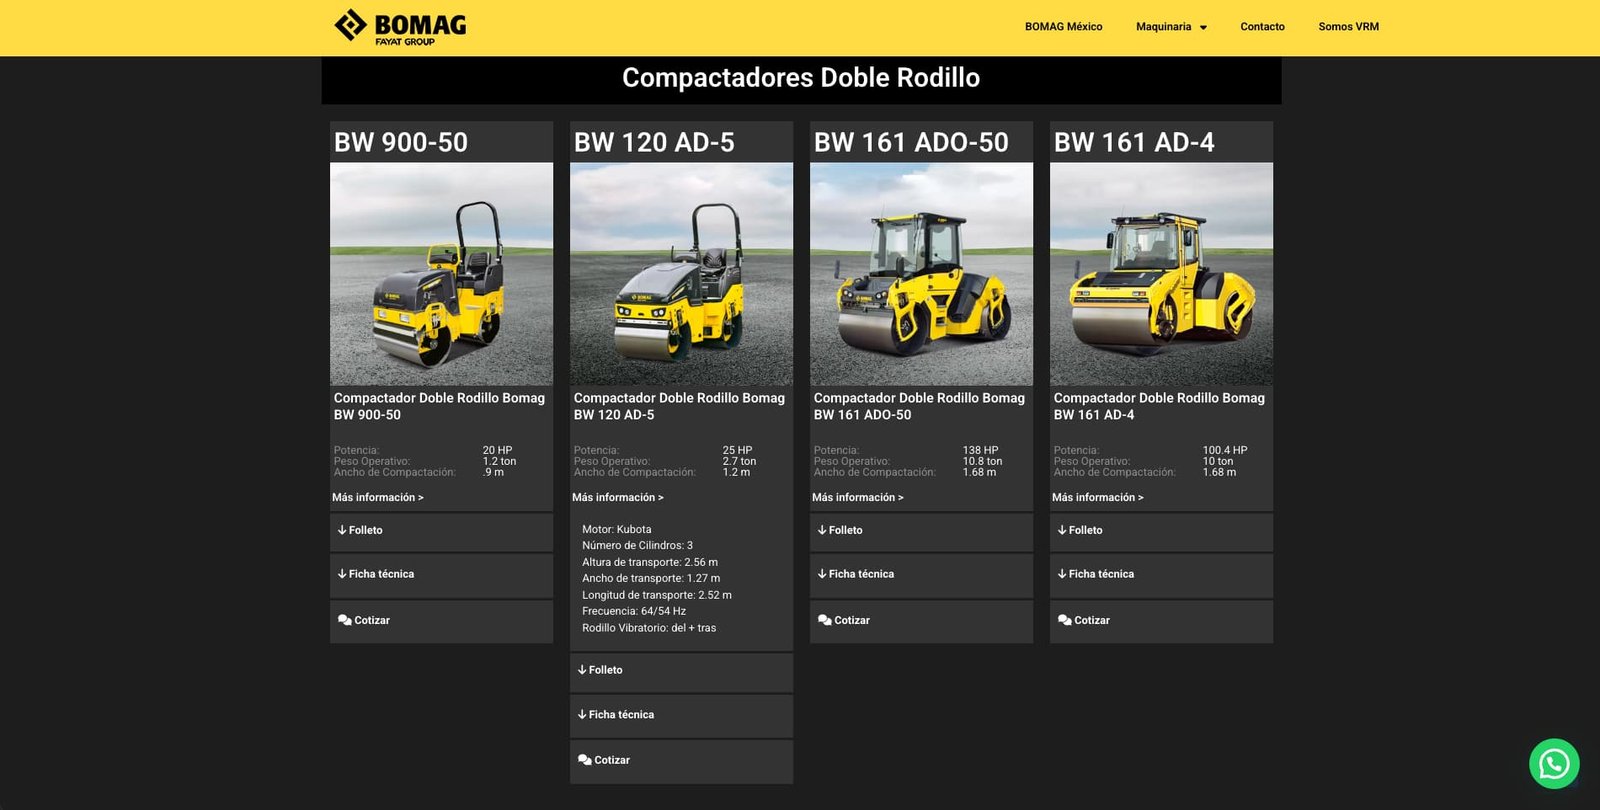This screenshot has width=1600, height=810.
Task: Click the '10.8 ton' weight value
Action: pyautogui.click(x=983, y=461)
